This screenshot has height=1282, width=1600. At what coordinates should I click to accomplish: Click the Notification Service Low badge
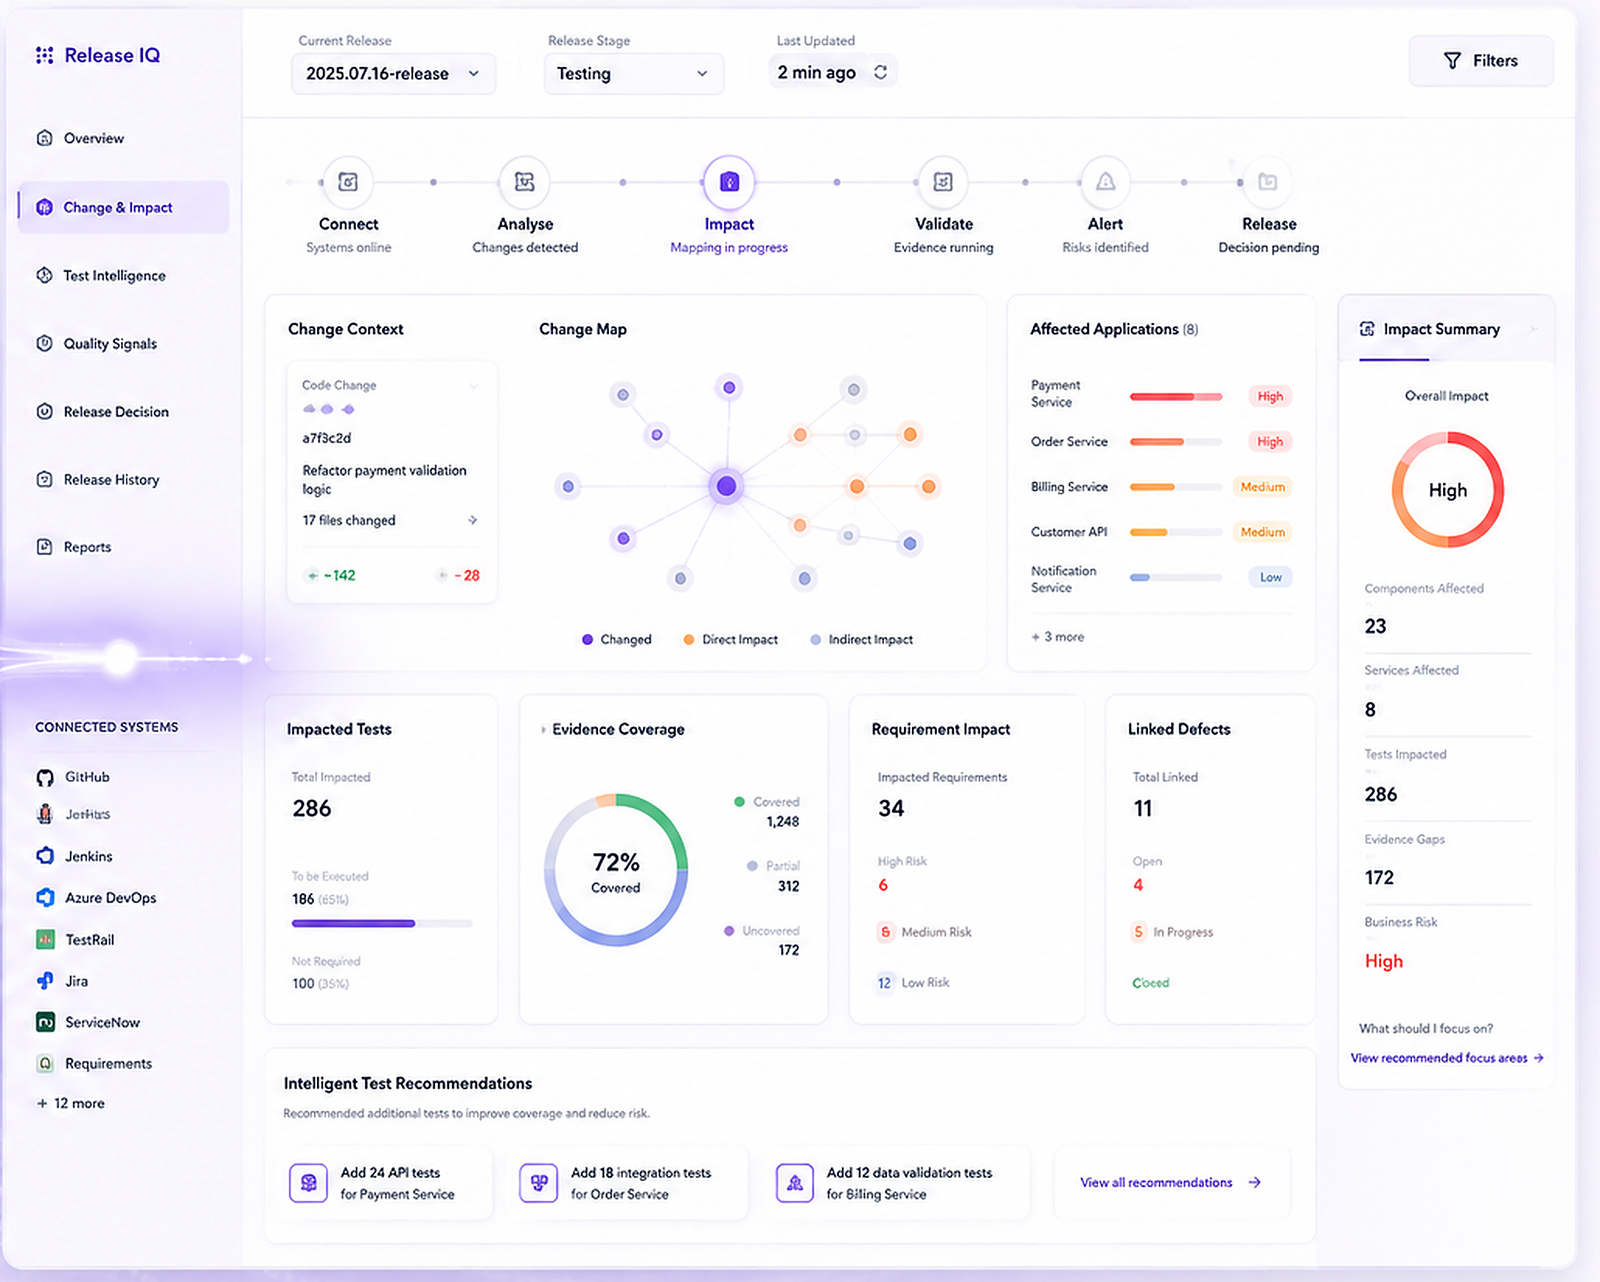click(x=1270, y=577)
